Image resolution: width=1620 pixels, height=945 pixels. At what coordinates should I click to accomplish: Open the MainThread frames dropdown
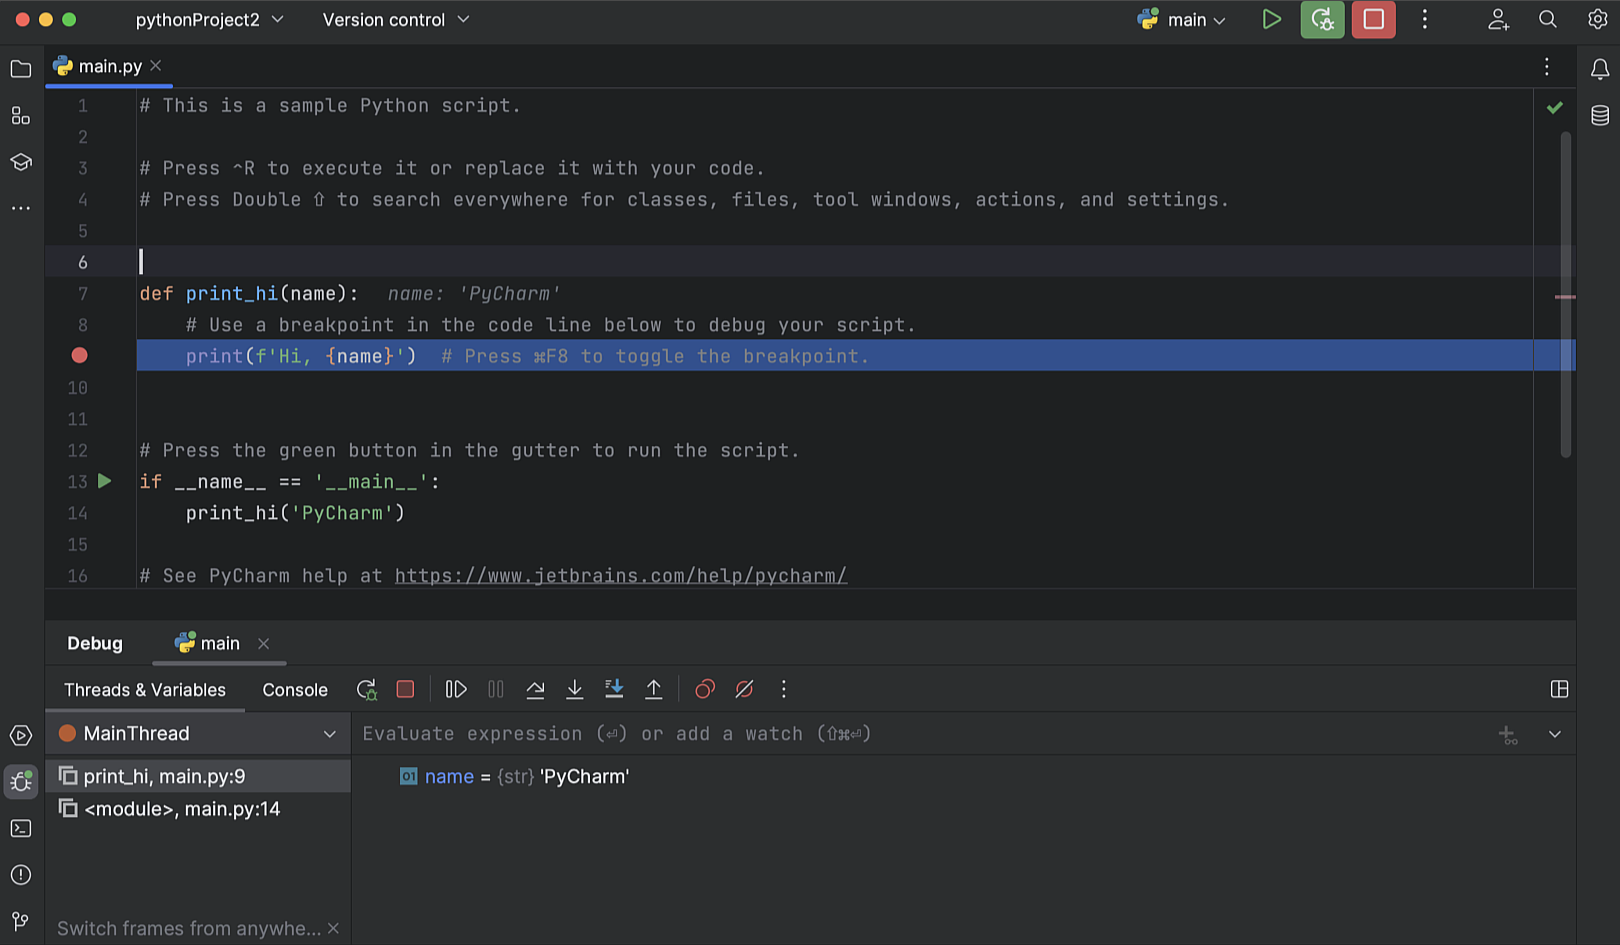(330, 733)
